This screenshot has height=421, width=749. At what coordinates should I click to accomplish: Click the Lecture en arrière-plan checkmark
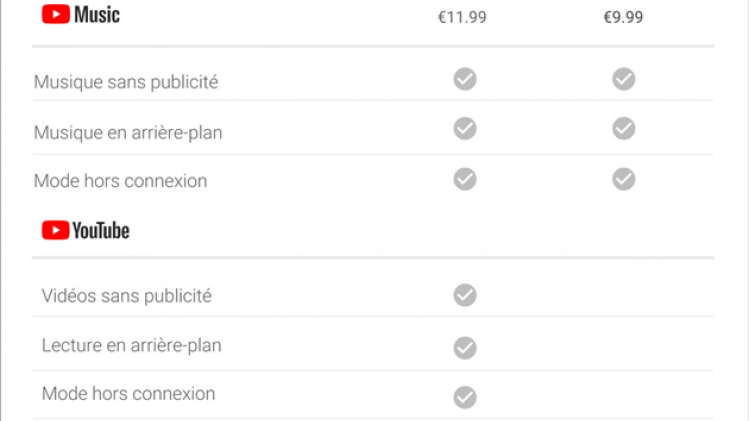(x=465, y=347)
